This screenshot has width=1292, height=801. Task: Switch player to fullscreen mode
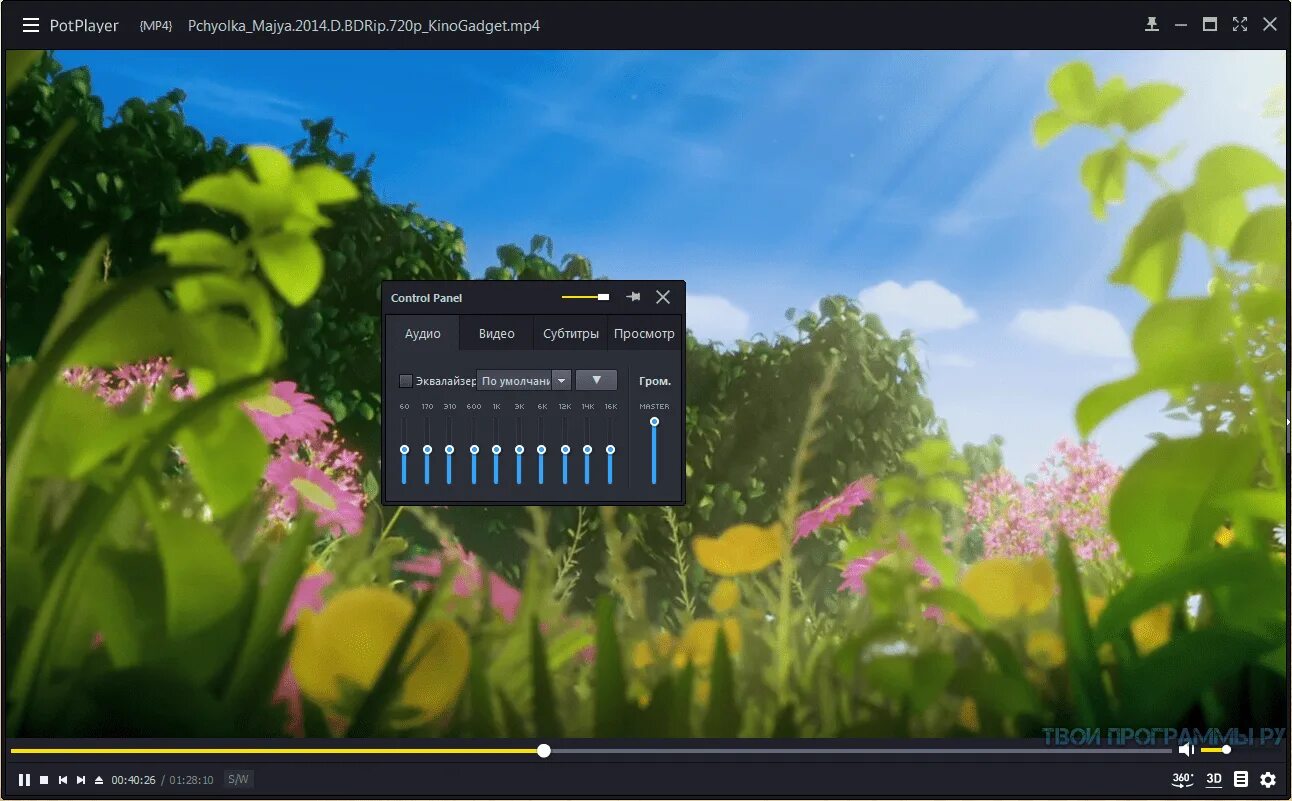click(x=1240, y=25)
